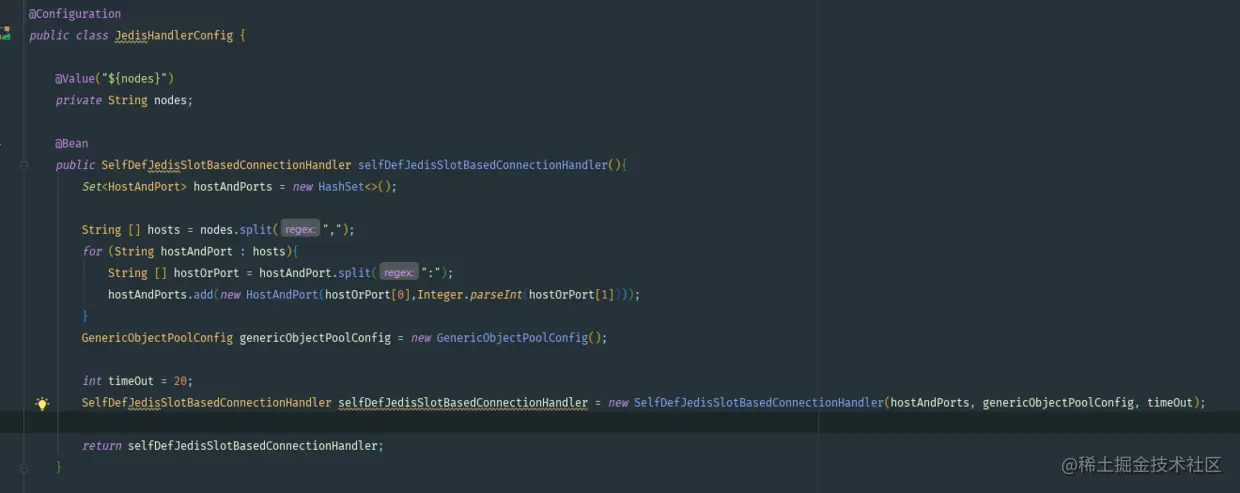The image size is (1240, 493).
Task: Click the number 20
Action: point(180,381)
